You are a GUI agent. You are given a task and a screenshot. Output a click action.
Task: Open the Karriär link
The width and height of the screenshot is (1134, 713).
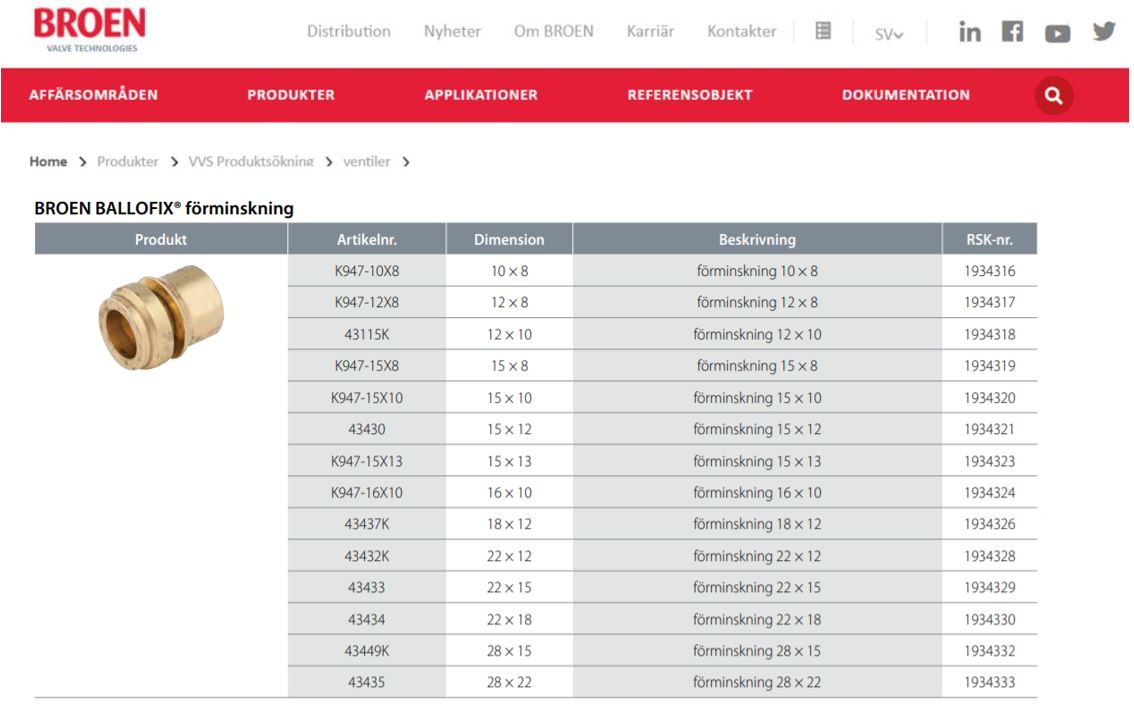click(x=650, y=31)
